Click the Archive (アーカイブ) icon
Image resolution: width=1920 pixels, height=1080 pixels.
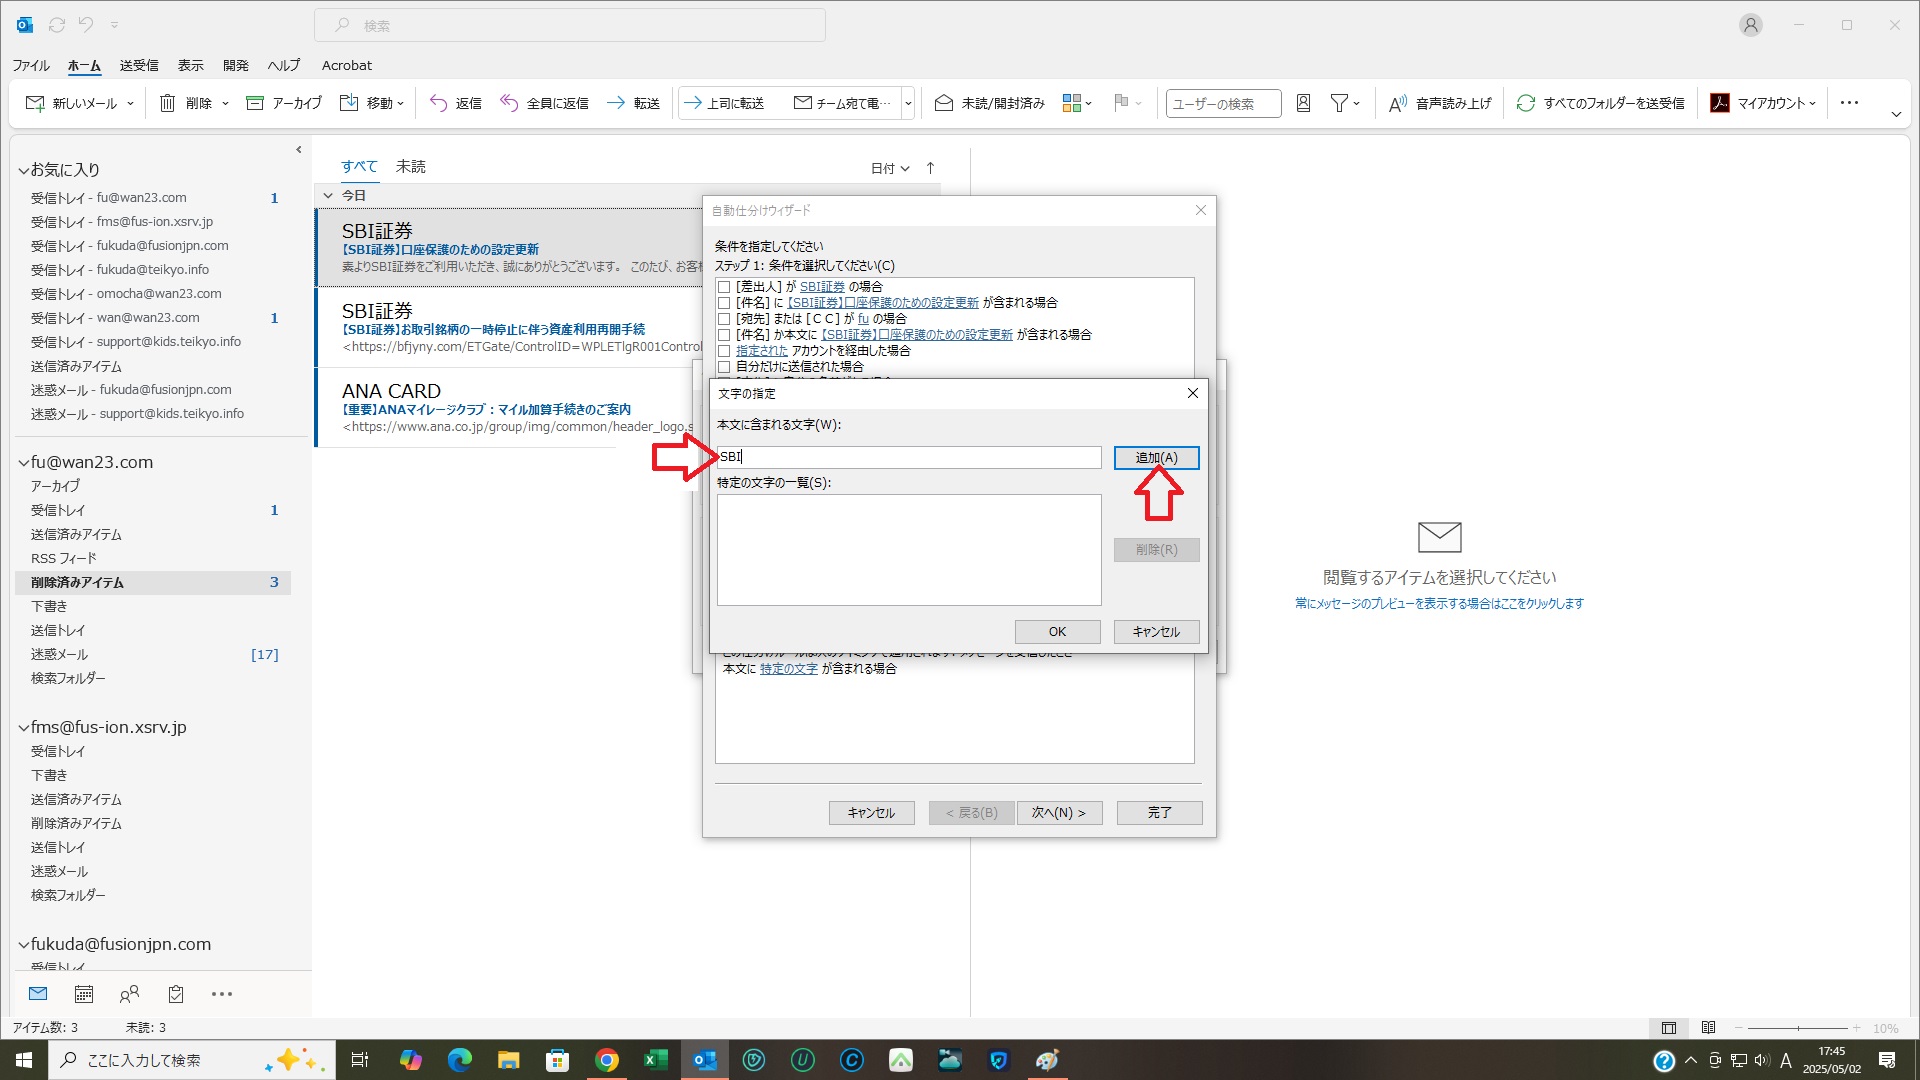(x=255, y=103)
